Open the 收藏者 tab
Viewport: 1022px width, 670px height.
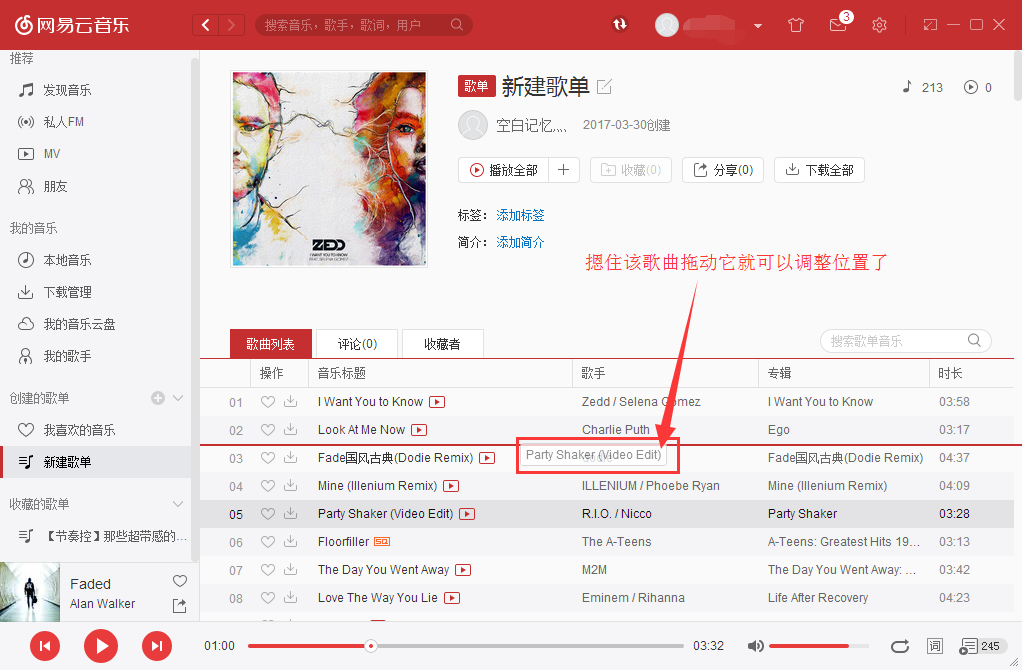click(441, 343)
